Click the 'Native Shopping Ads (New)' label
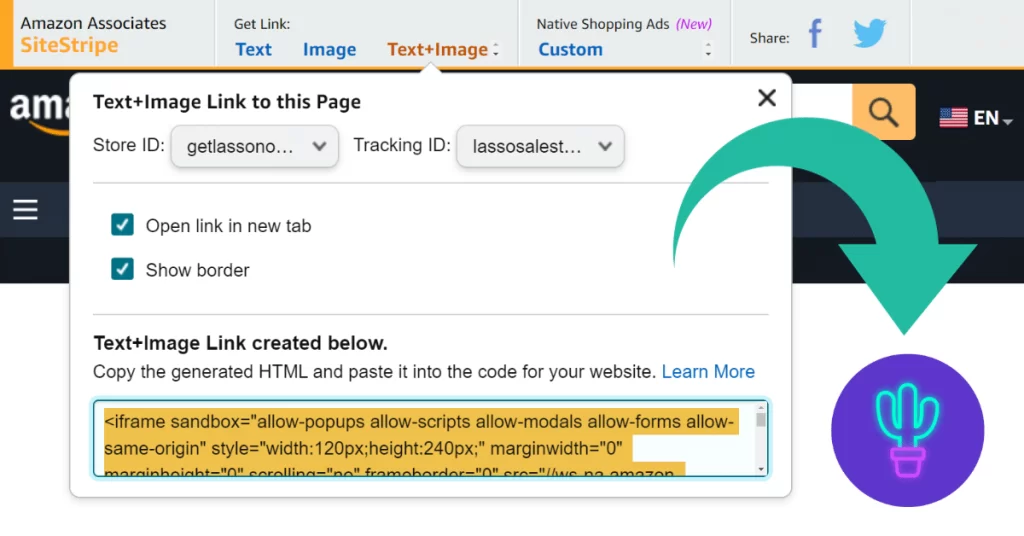 624,24
